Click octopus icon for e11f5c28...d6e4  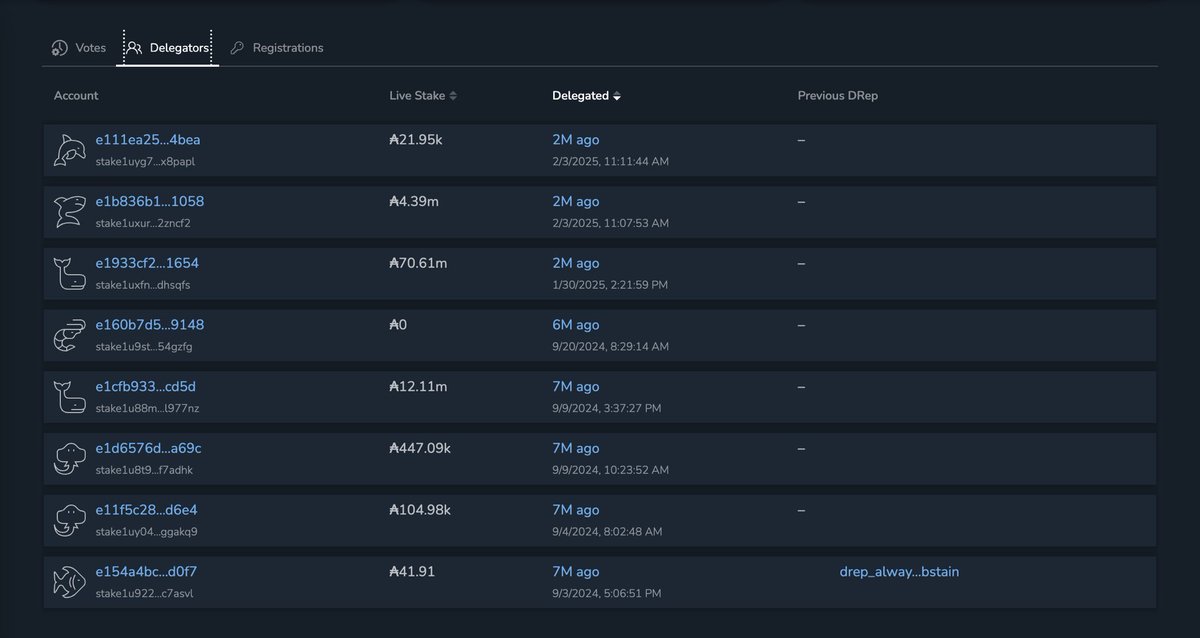tap(70, 522)
